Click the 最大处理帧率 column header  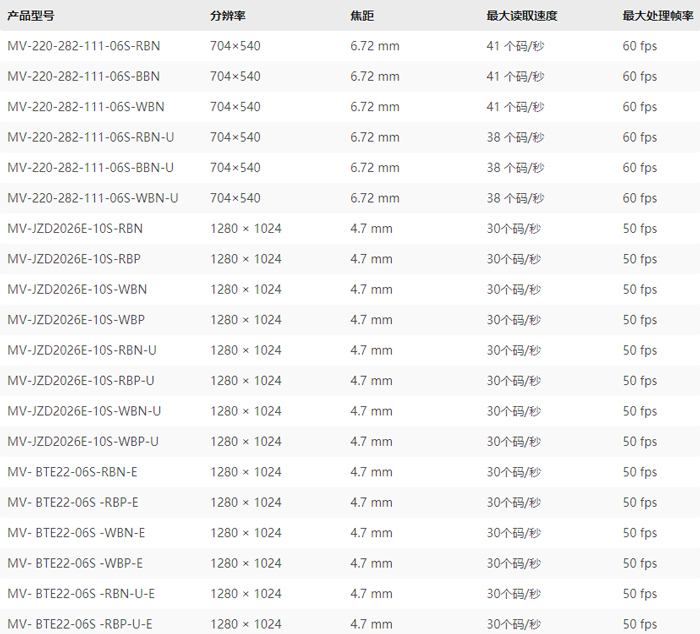(x=657, y=16)
